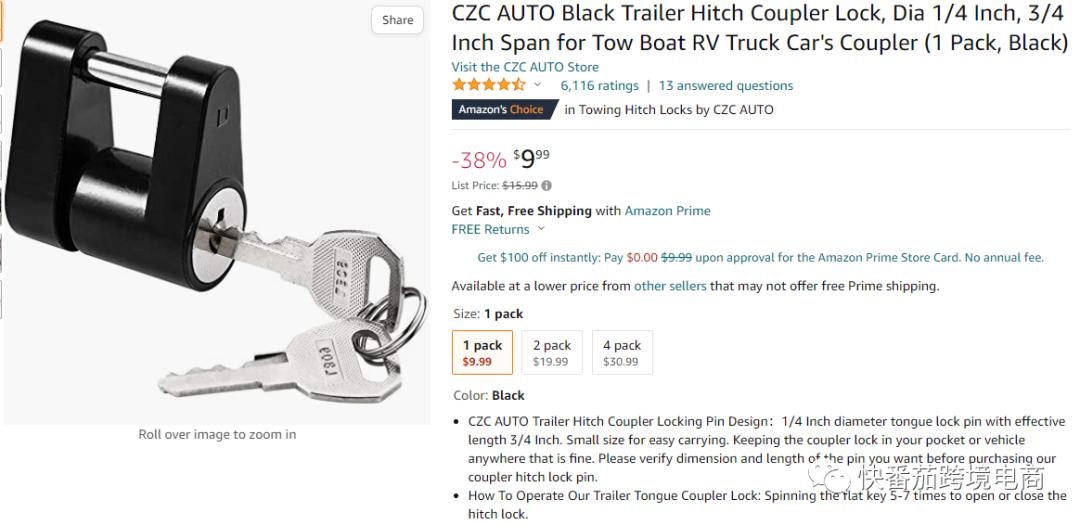
Task: View the 13 answered questions
Action: pos(725,86)
